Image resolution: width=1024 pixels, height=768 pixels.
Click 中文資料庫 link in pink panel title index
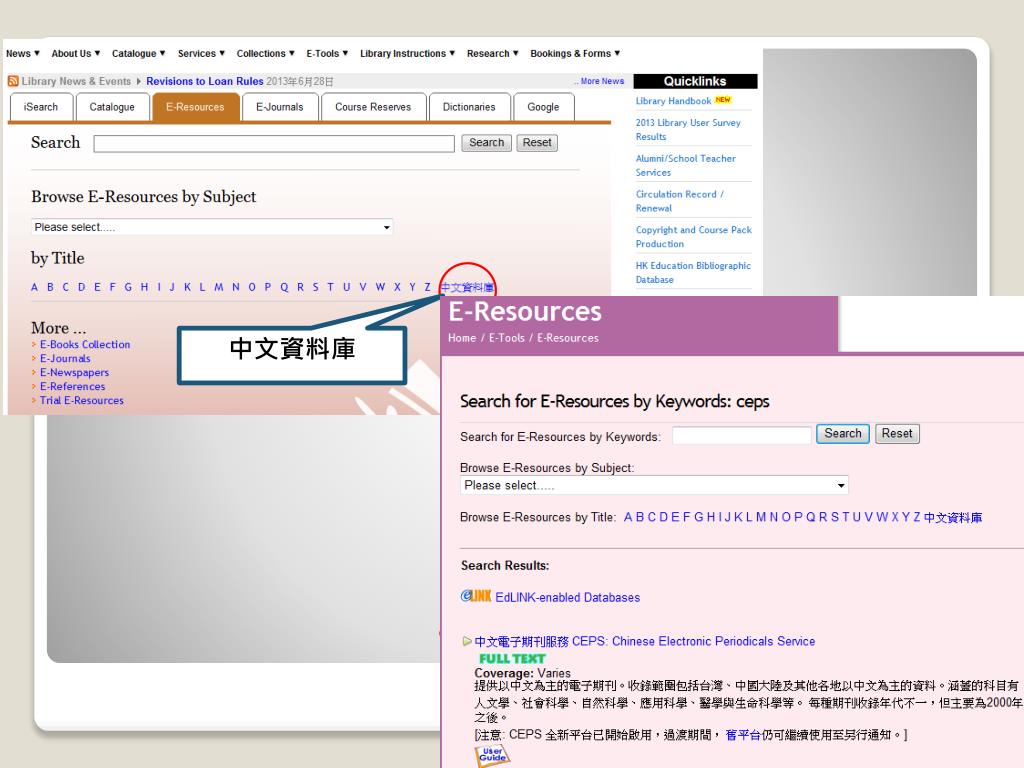pyautogui.click(x=953, y=518)
